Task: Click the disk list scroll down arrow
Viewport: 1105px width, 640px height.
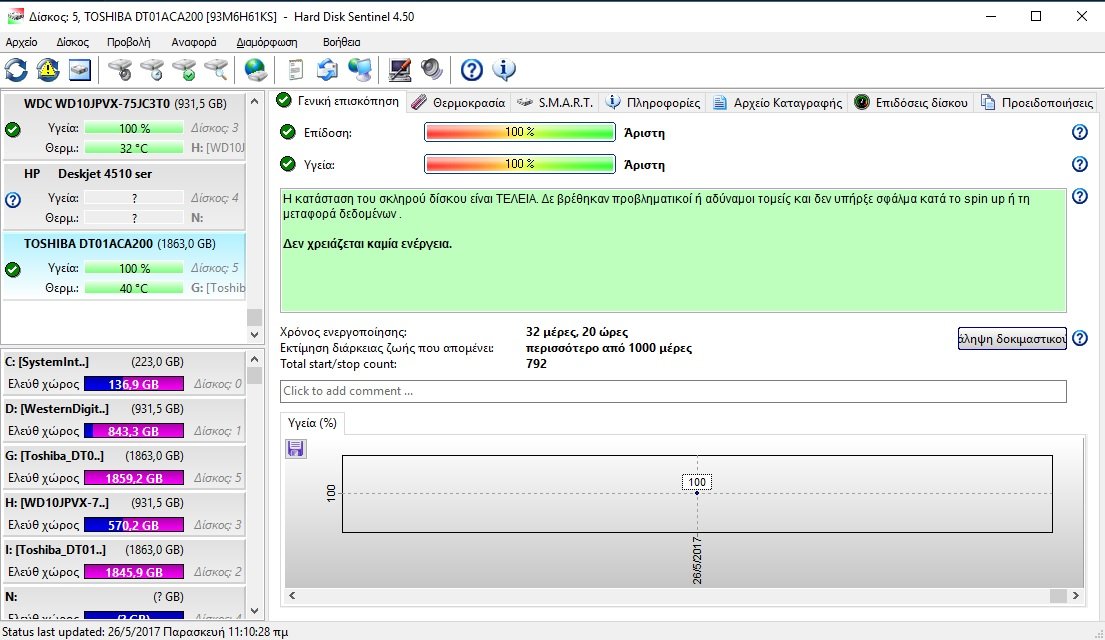Action: pyautogui.click(x=255, y=336)
